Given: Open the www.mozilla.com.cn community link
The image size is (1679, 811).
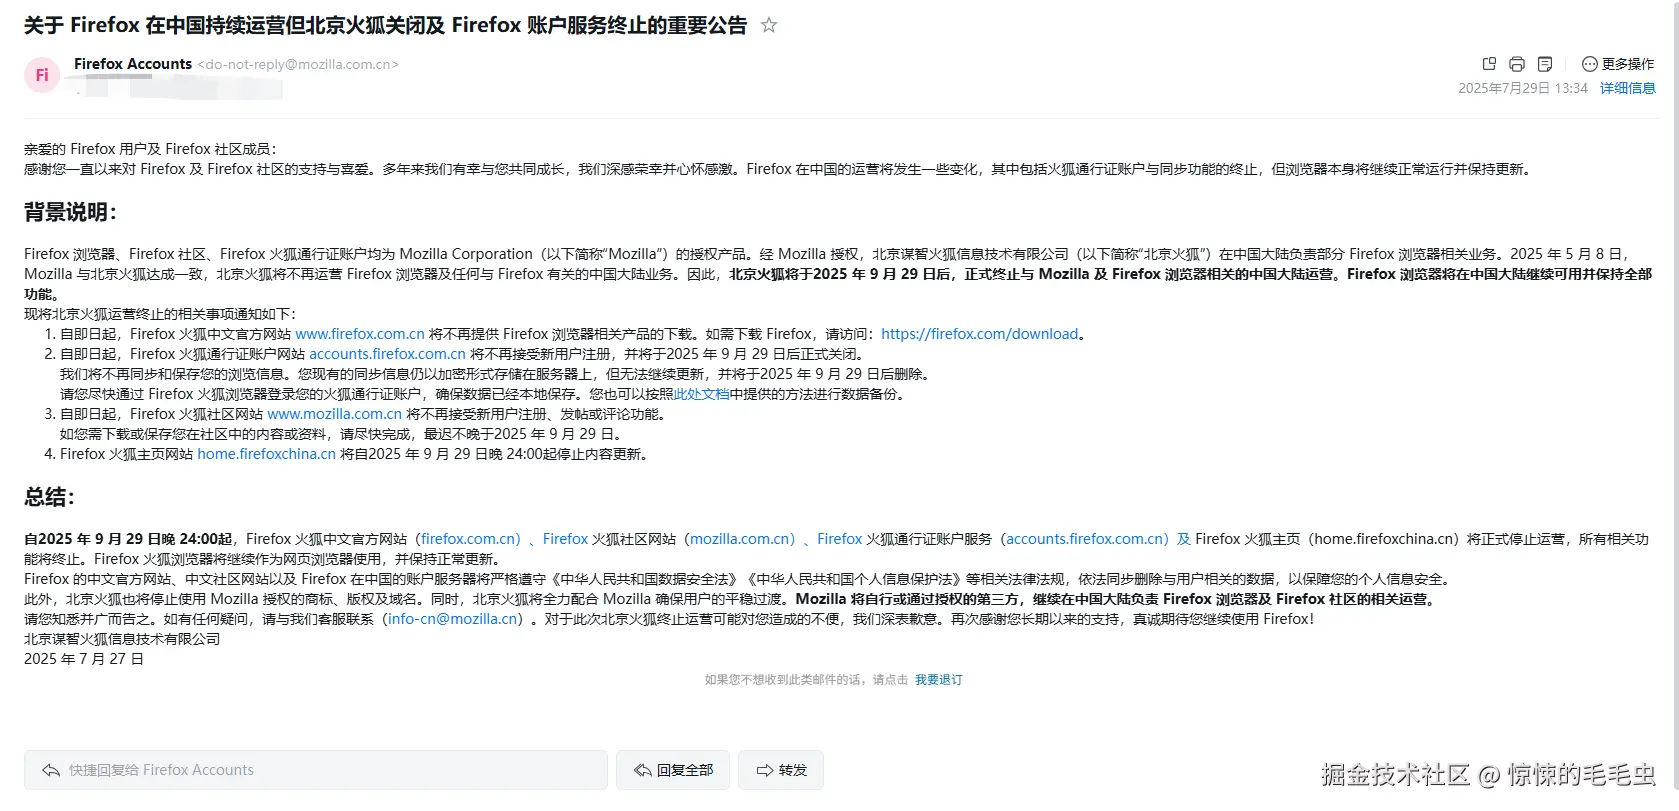Looking at the screenshot, I should pyautogui.click(x=334, y=414).
